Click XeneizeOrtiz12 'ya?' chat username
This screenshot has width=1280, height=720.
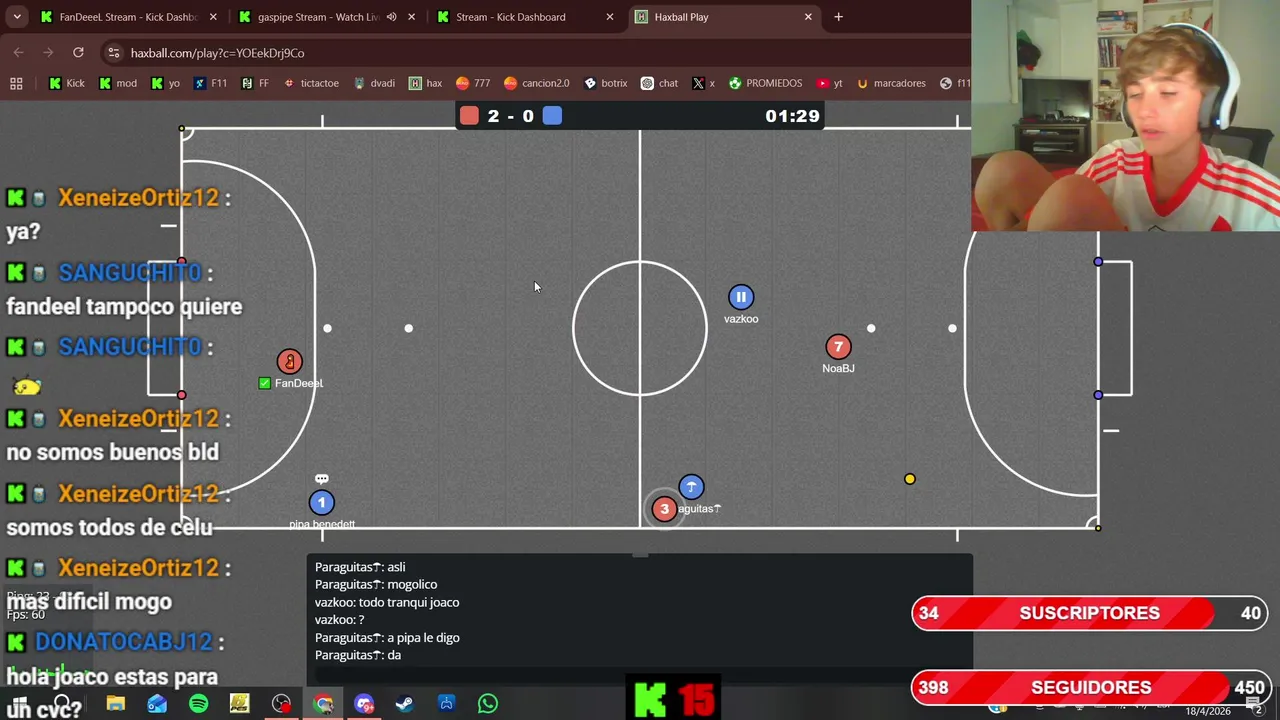click(138, 197)
